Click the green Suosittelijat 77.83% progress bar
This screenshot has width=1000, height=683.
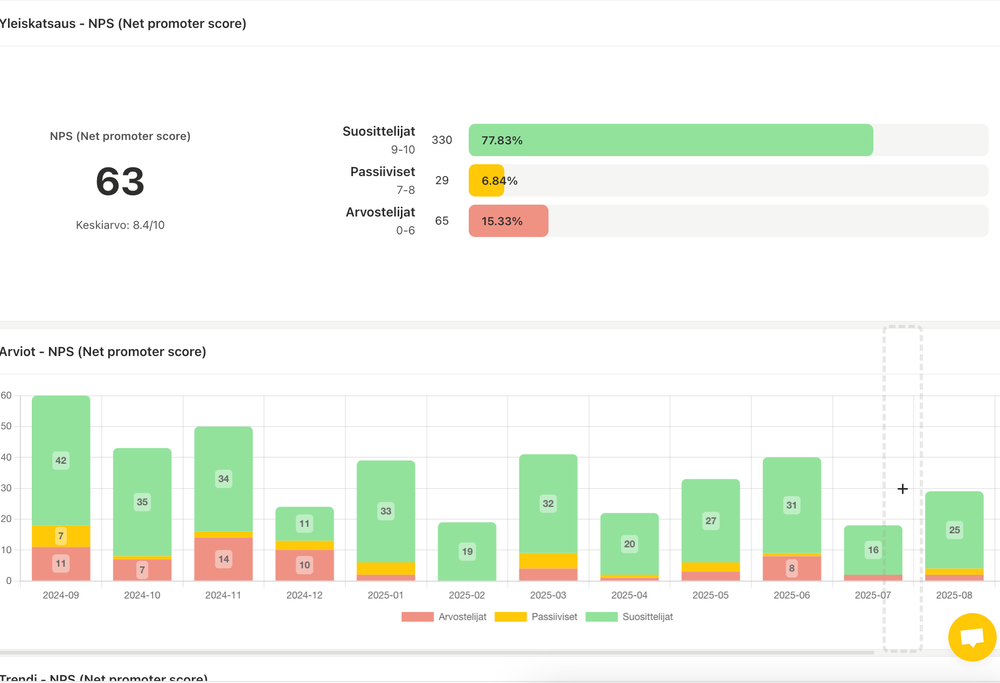(670, 140)
